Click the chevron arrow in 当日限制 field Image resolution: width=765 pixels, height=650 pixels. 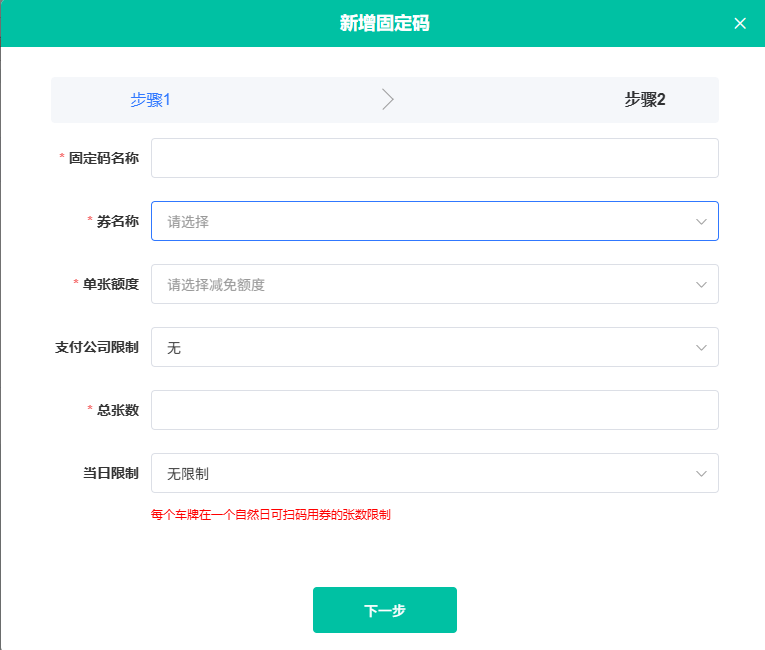pos(701,473)
